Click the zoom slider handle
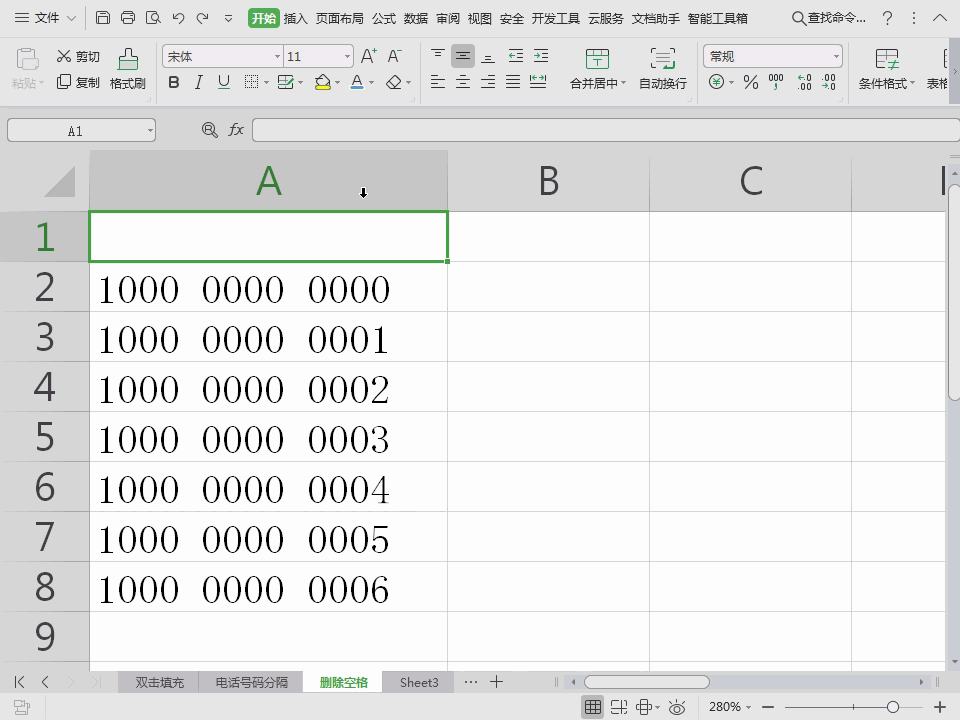The image size is (960, 720). [893, 707]
